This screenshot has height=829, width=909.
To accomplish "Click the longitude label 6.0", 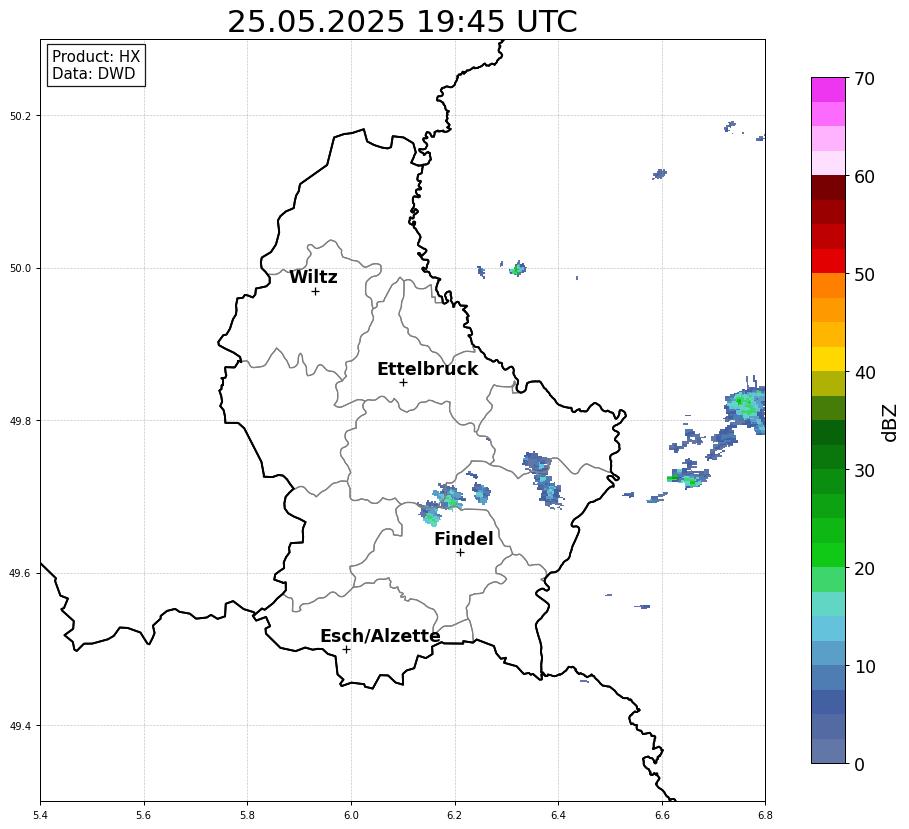I will tap(351, 815).
